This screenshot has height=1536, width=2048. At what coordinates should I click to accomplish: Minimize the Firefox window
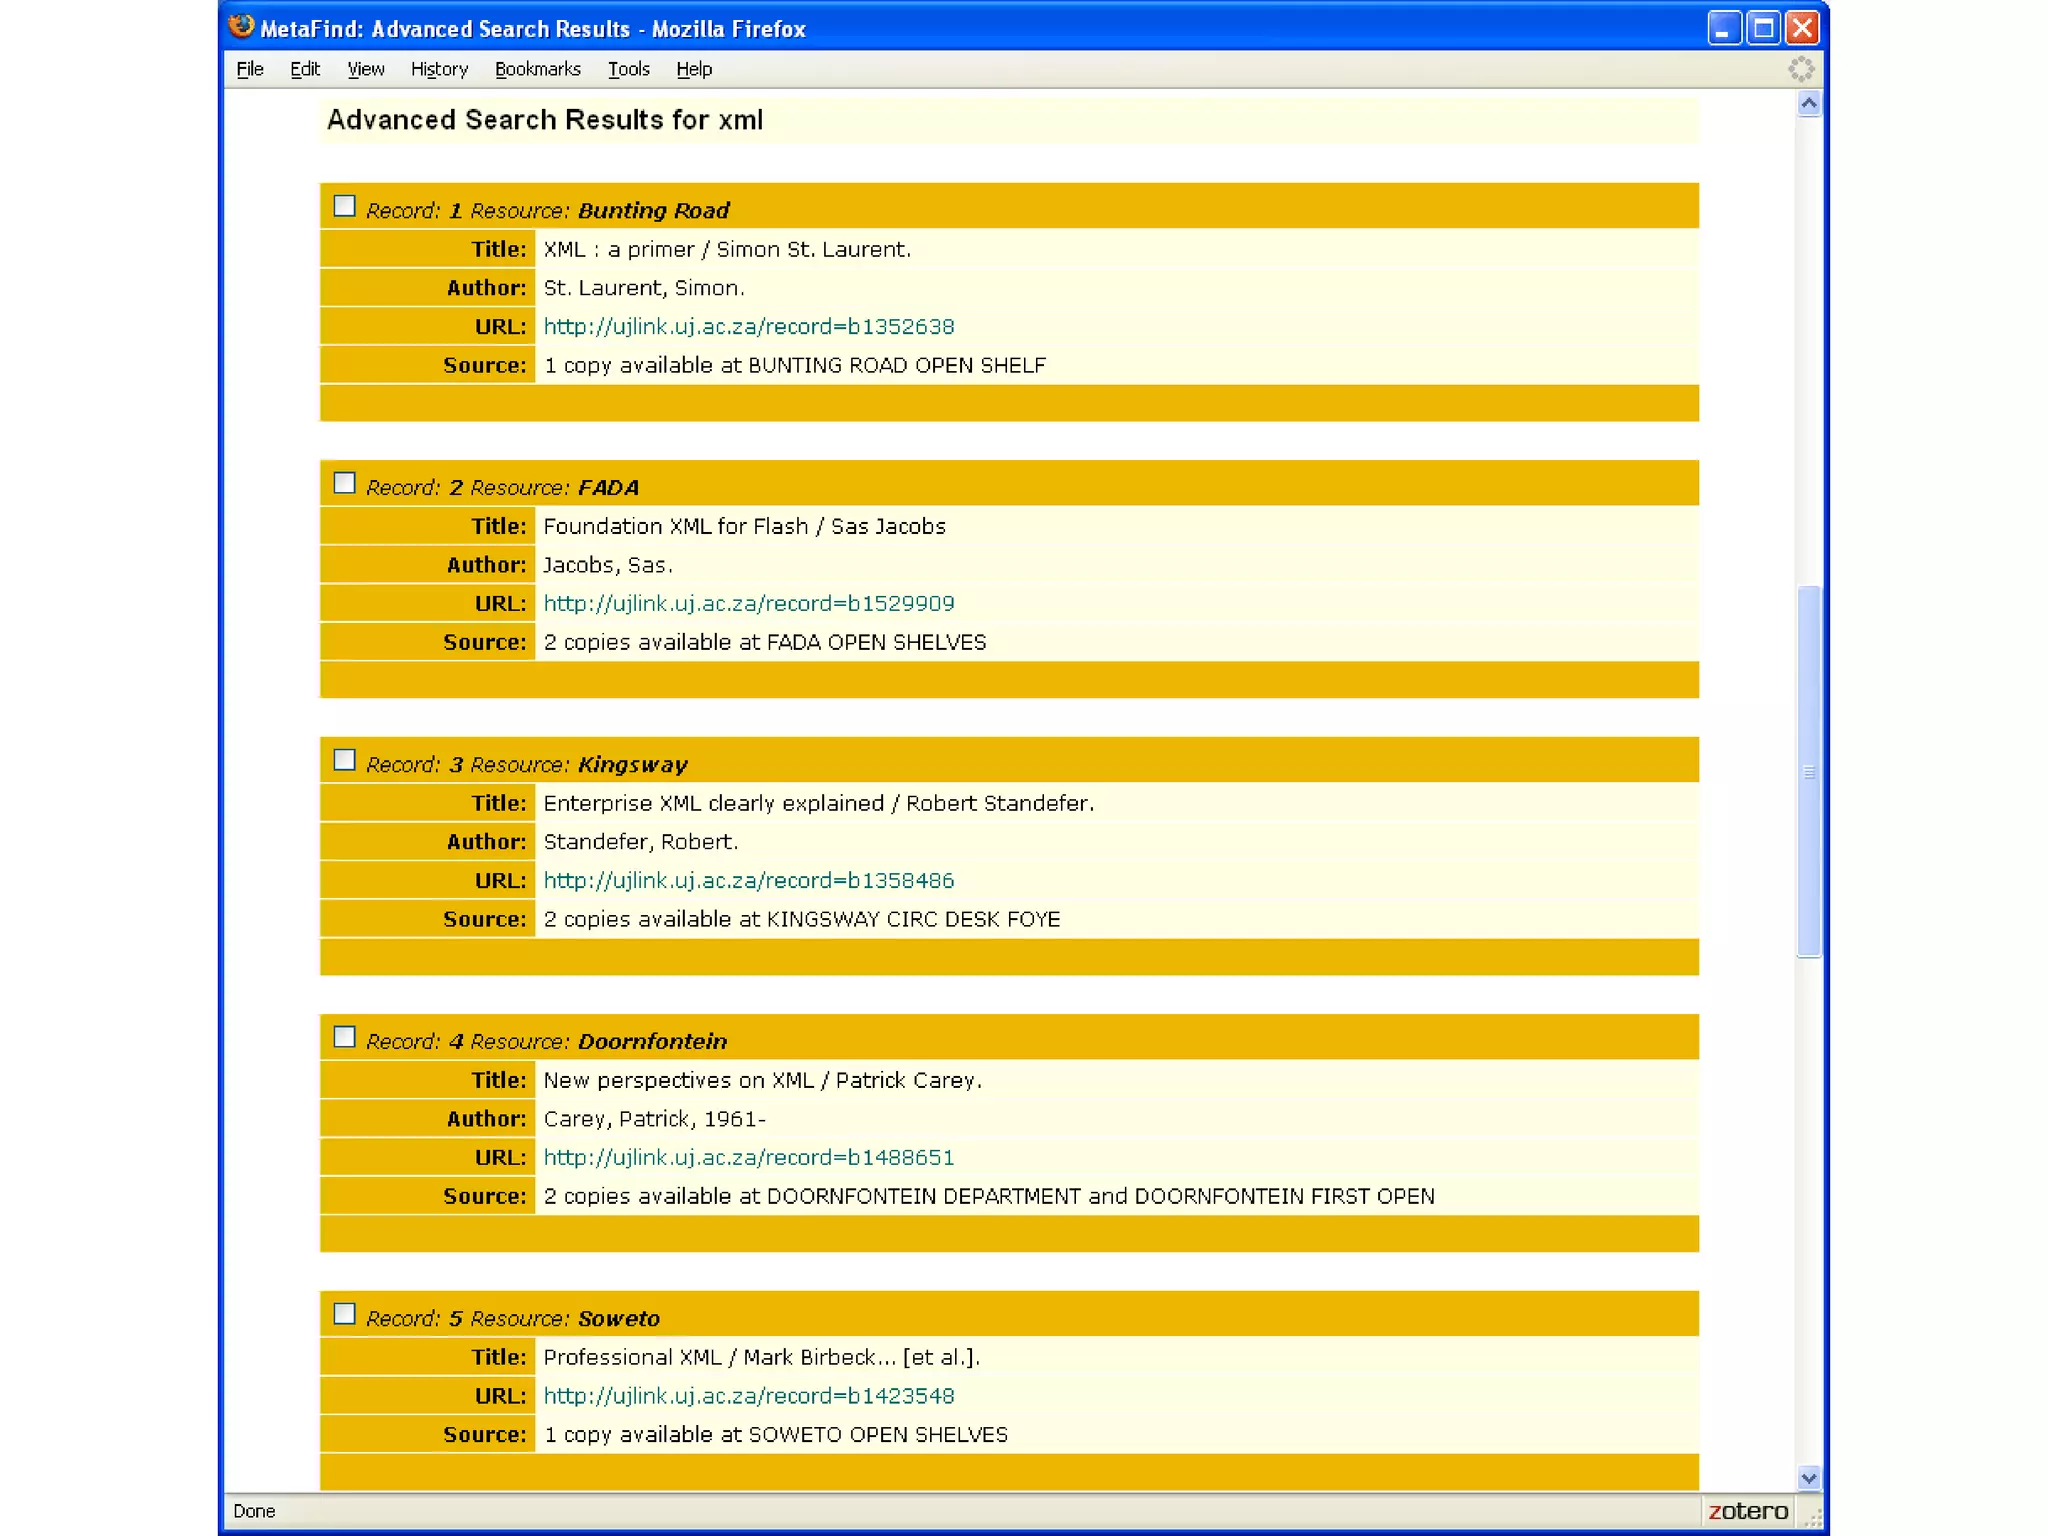(x=1724, y=28)
